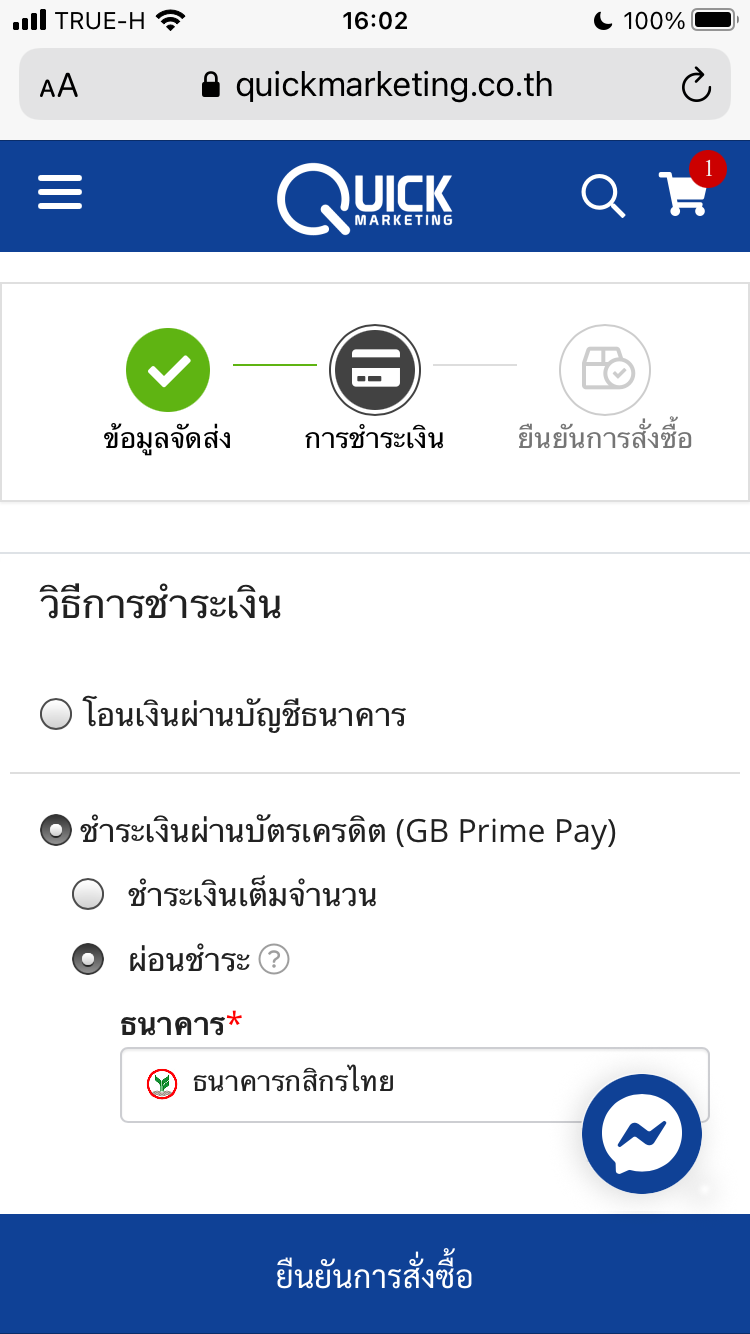Select bank transfer payment option
750x1334 pixels.
(56, 715)
